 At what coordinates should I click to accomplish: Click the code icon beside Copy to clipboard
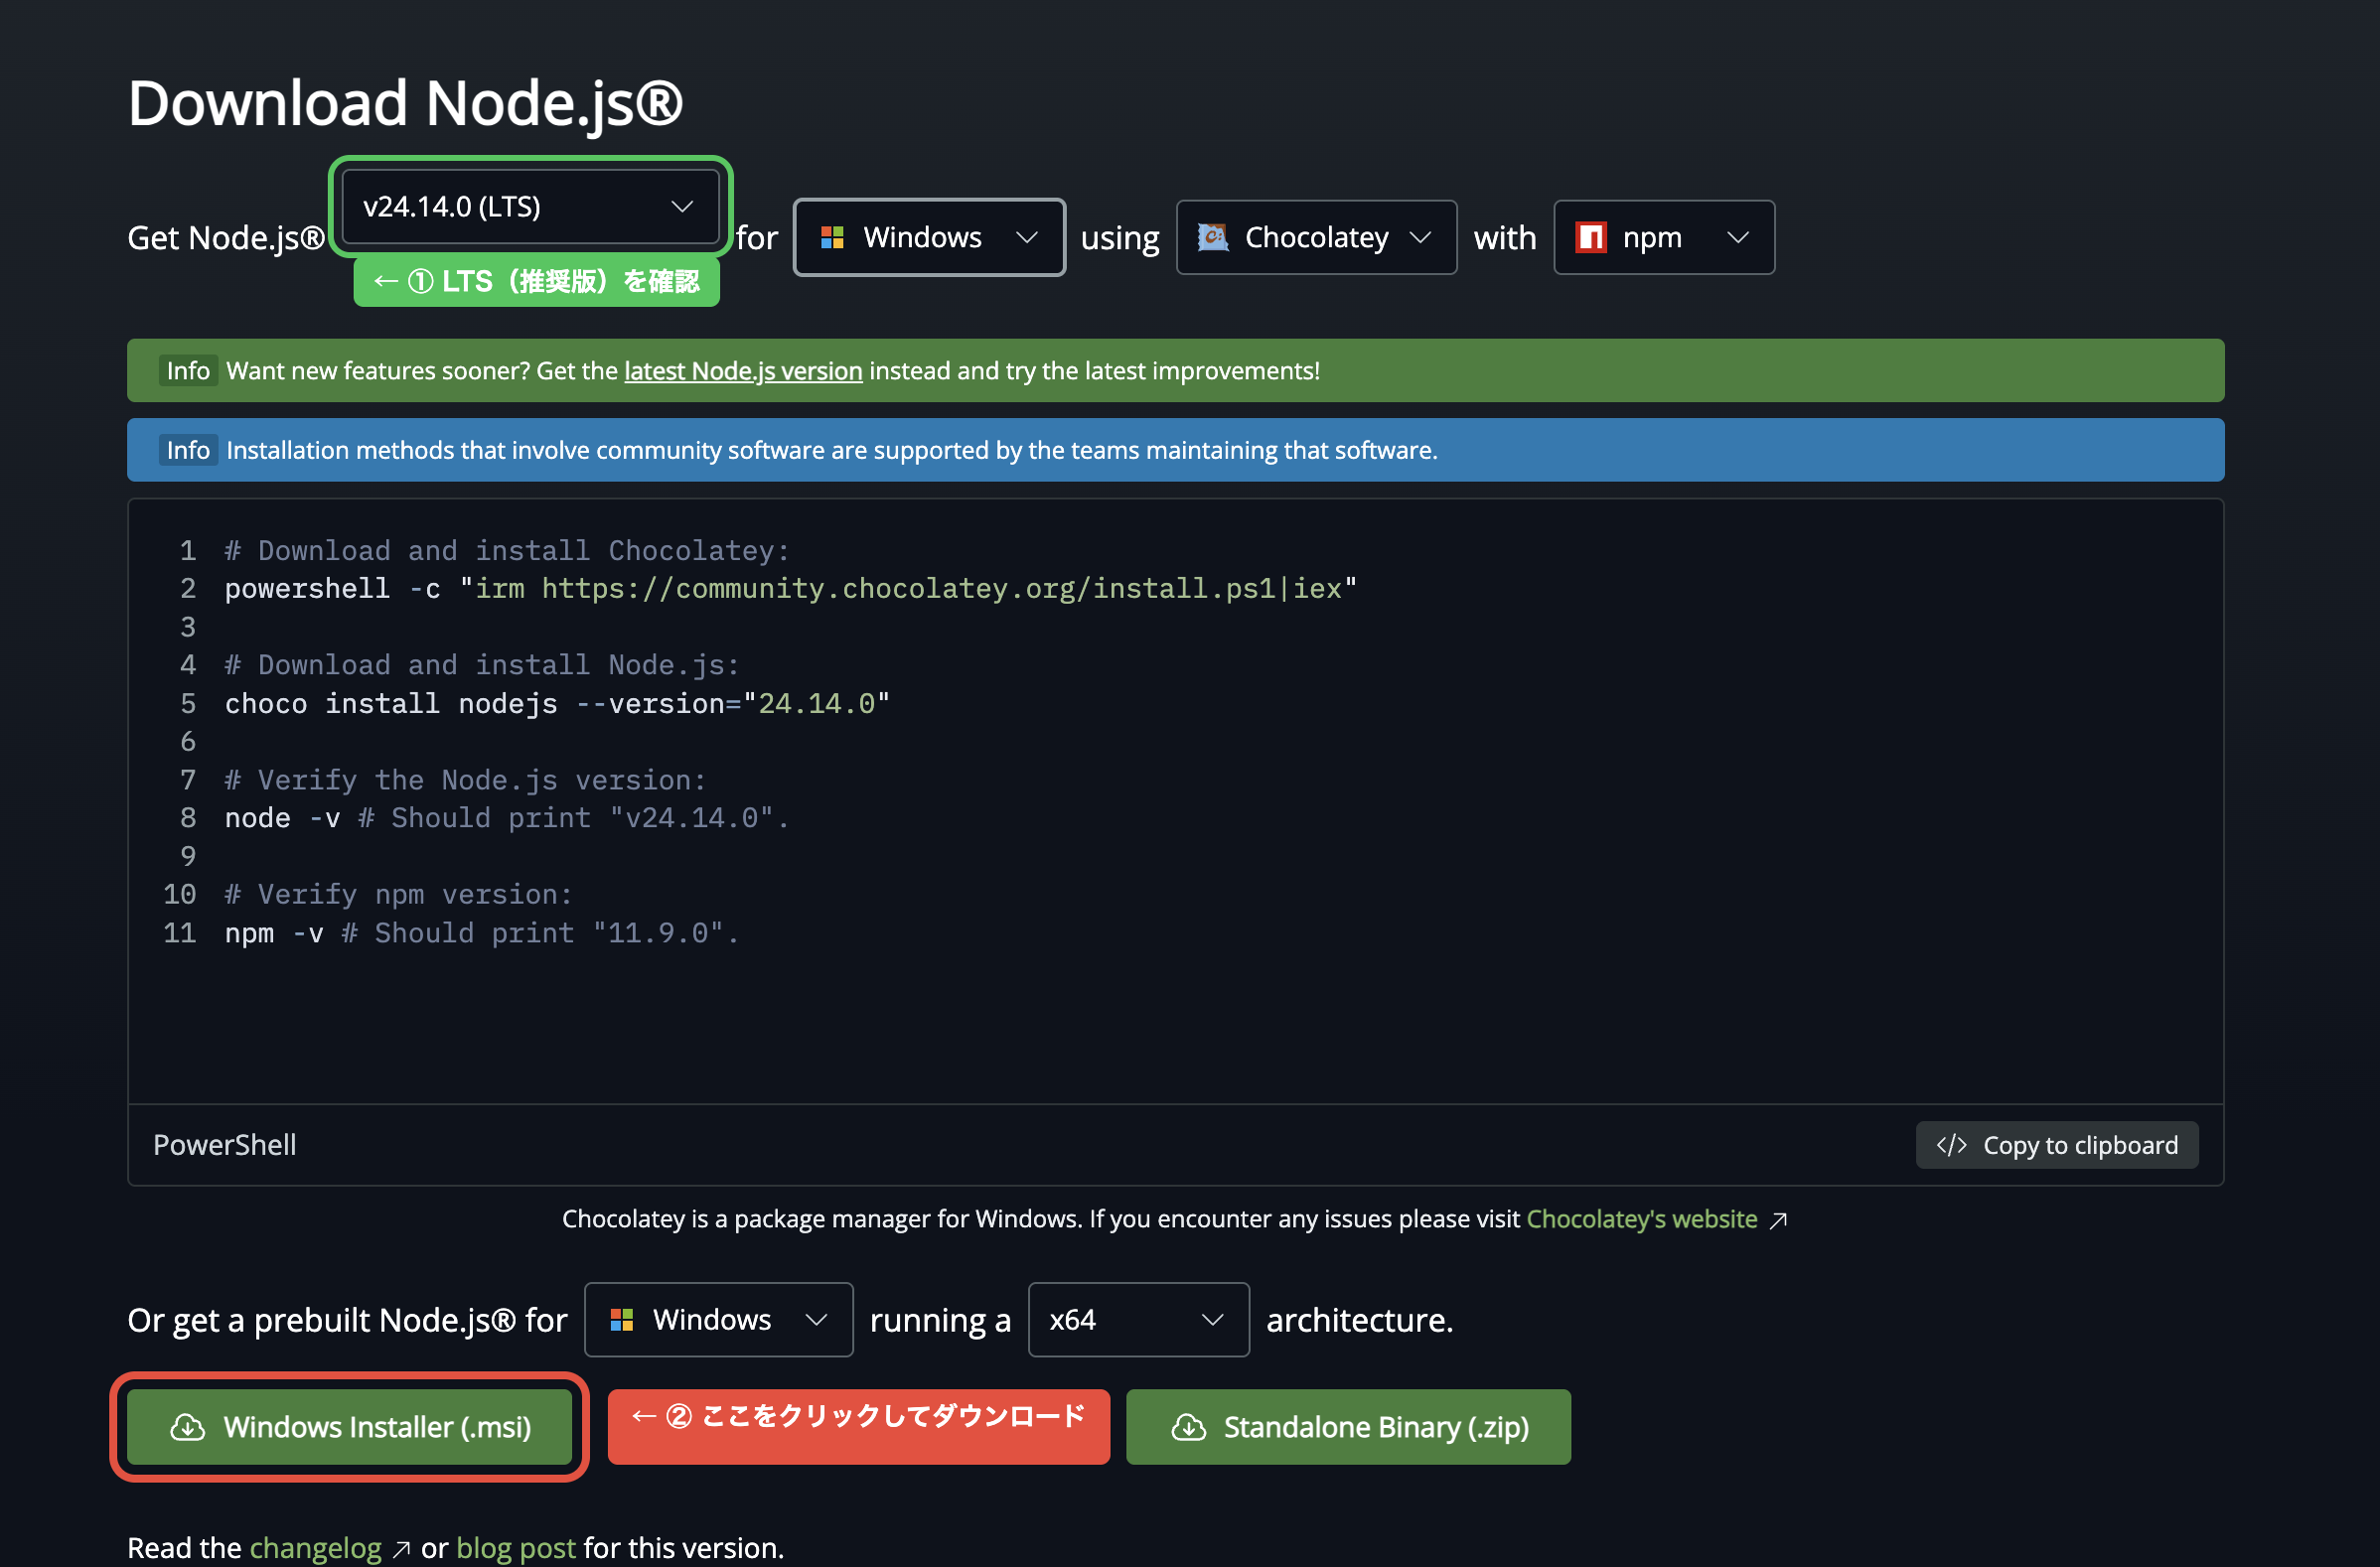(1953, 1144)
